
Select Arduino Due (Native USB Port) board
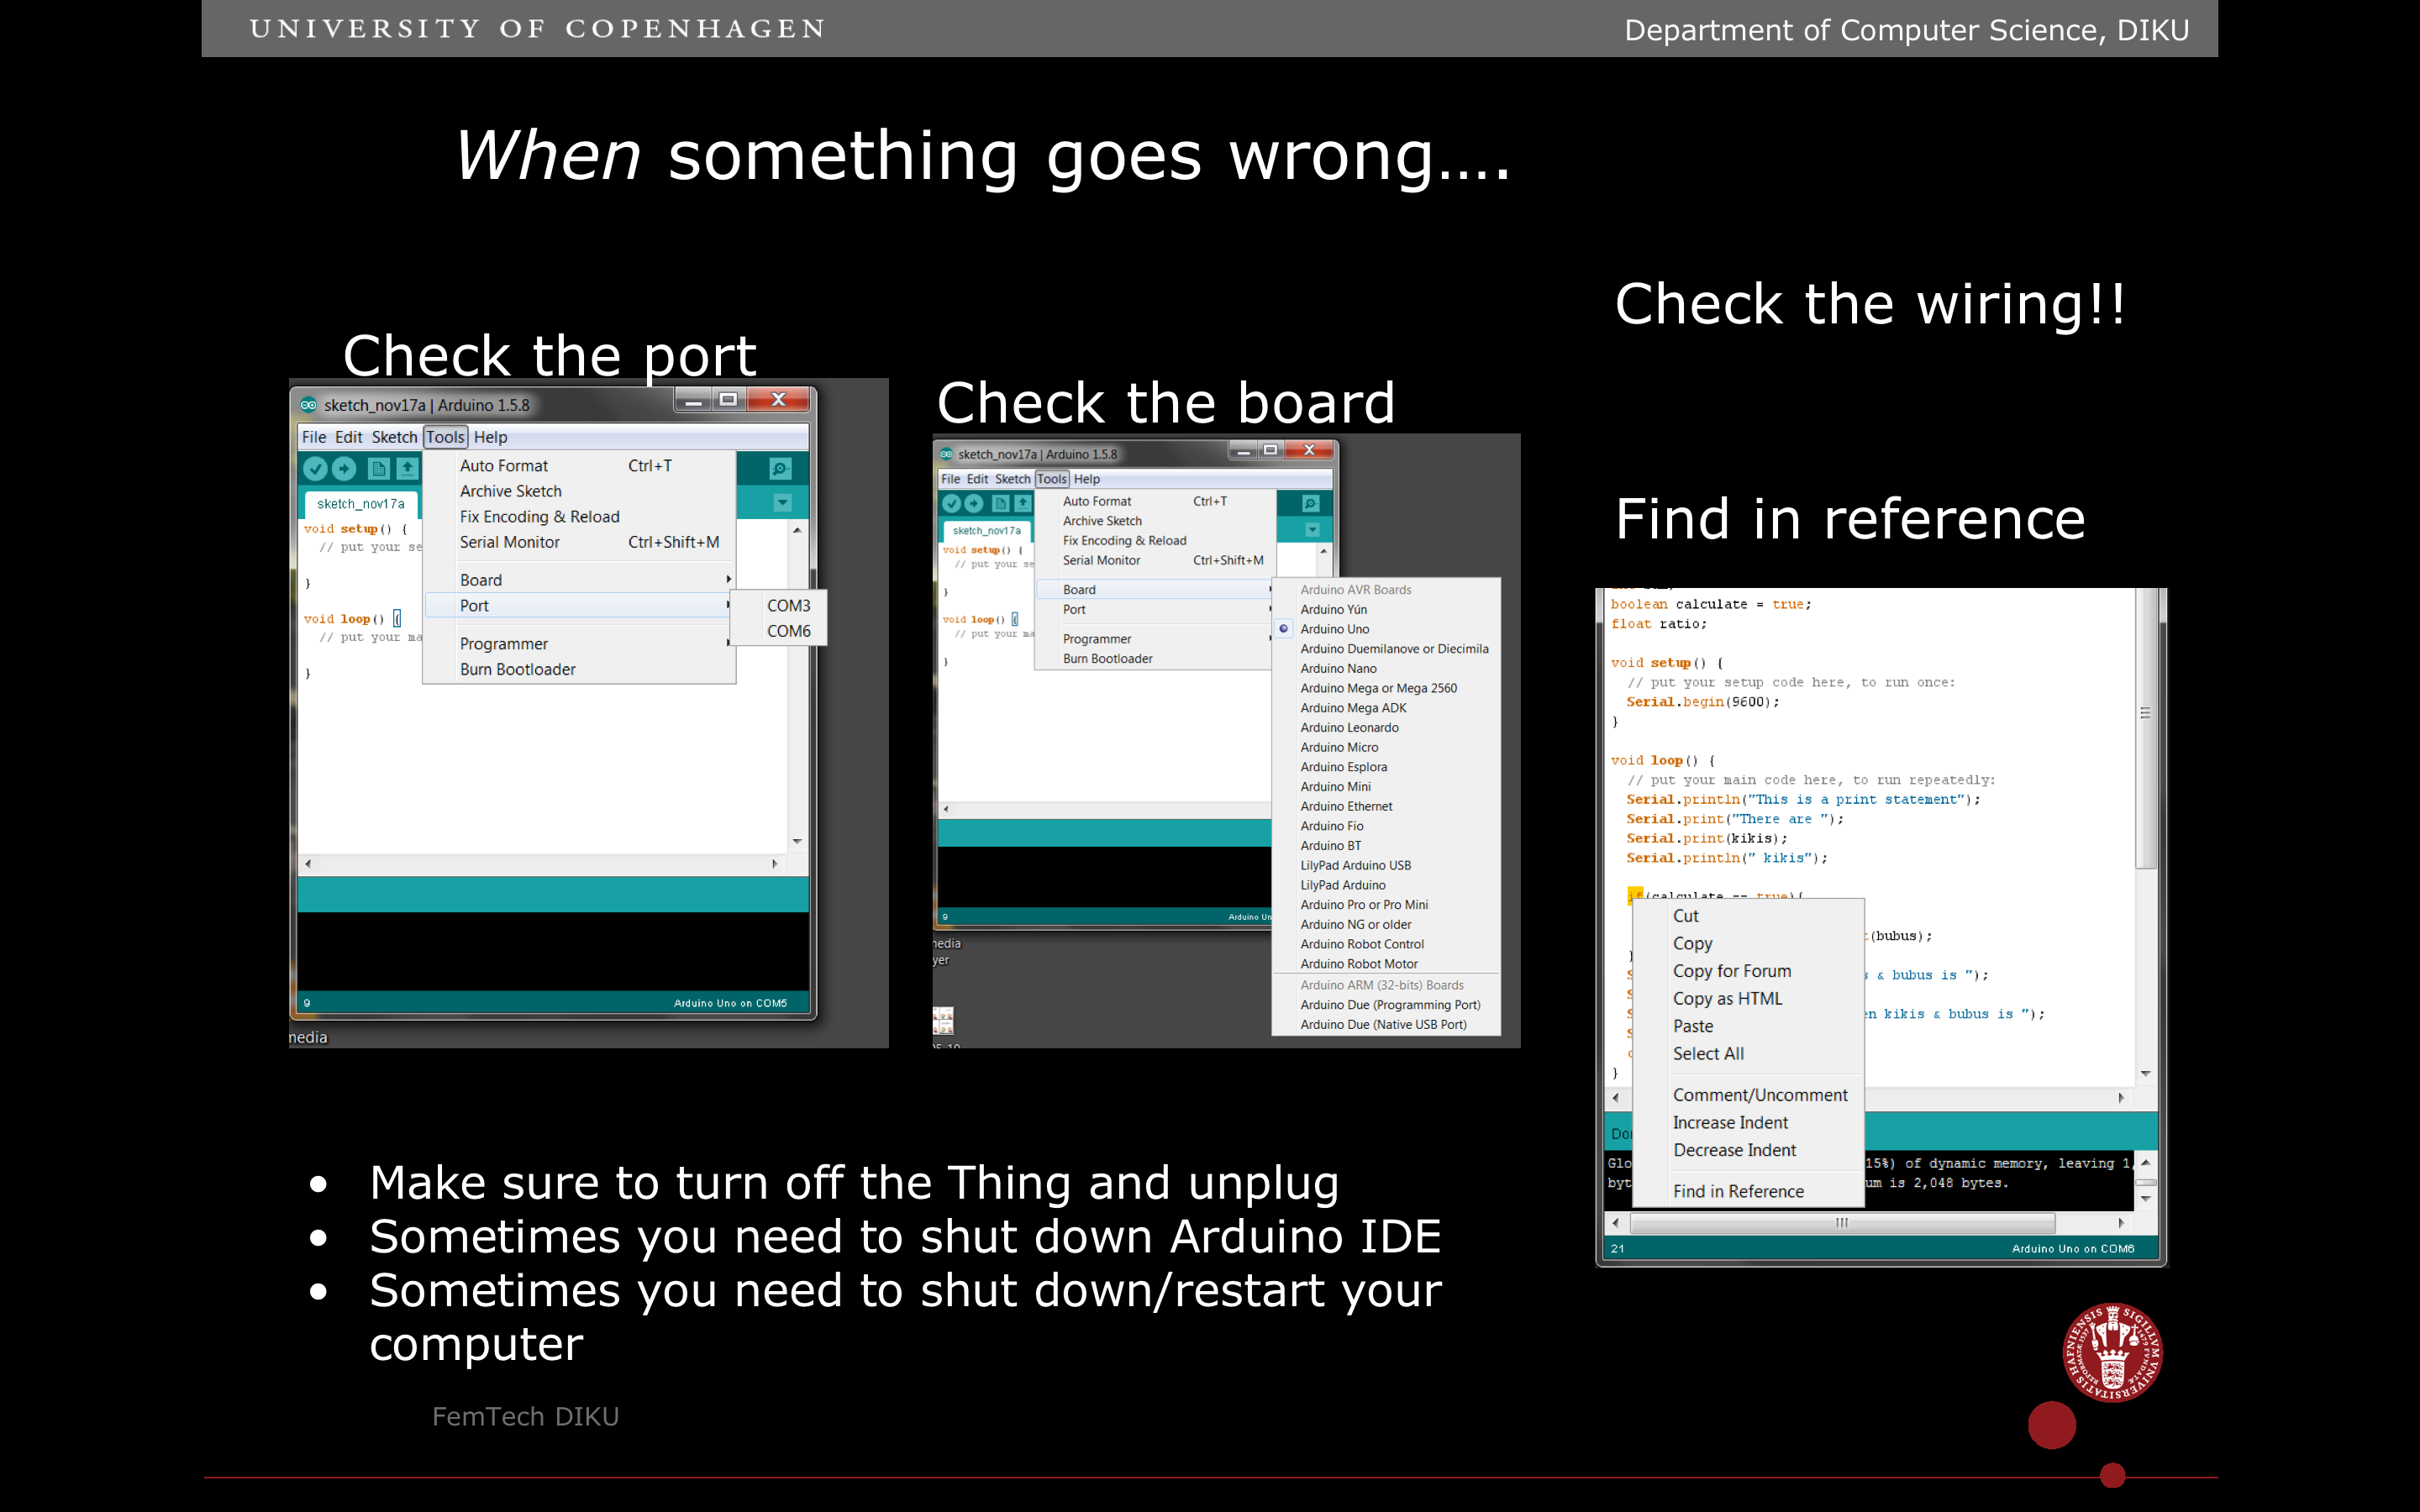point(1386,1024)
